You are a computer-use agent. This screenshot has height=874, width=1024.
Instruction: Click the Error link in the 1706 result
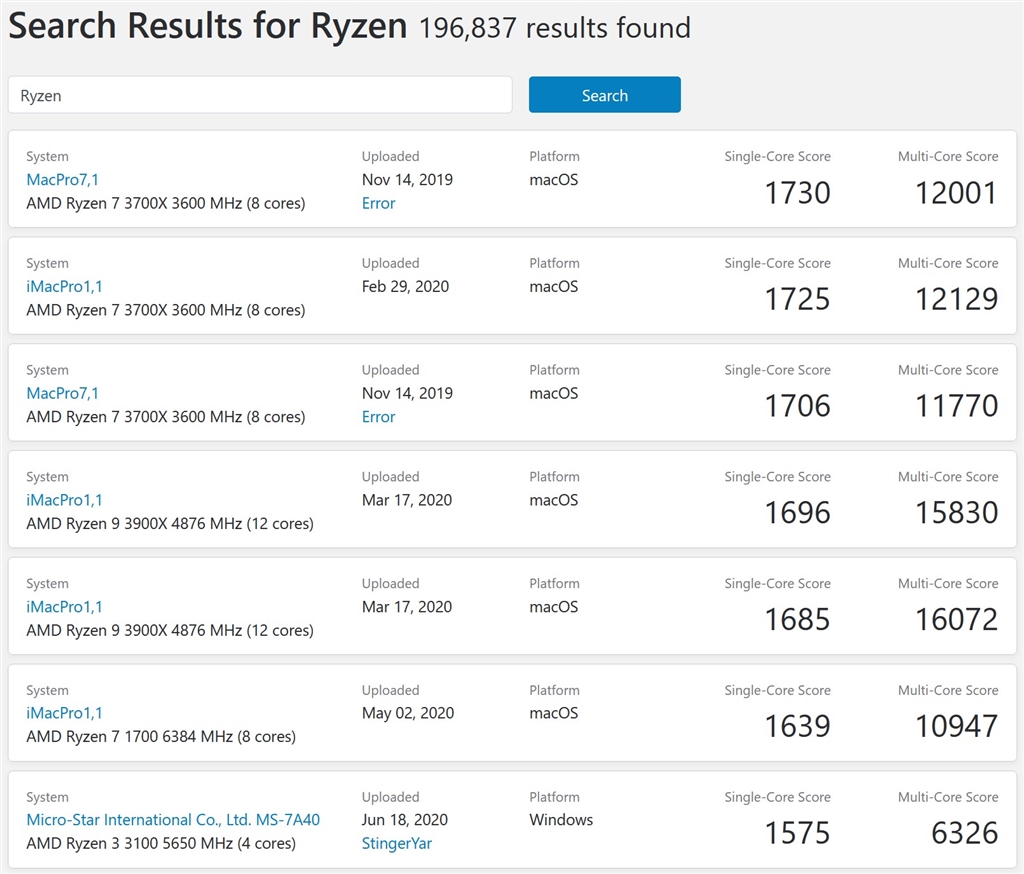[378, 417]
